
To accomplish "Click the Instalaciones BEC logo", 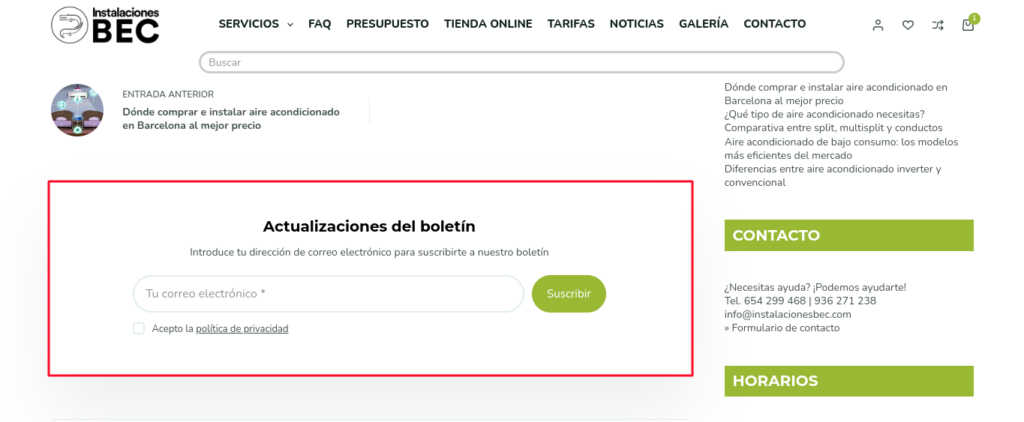I will [x=105, y=25].
